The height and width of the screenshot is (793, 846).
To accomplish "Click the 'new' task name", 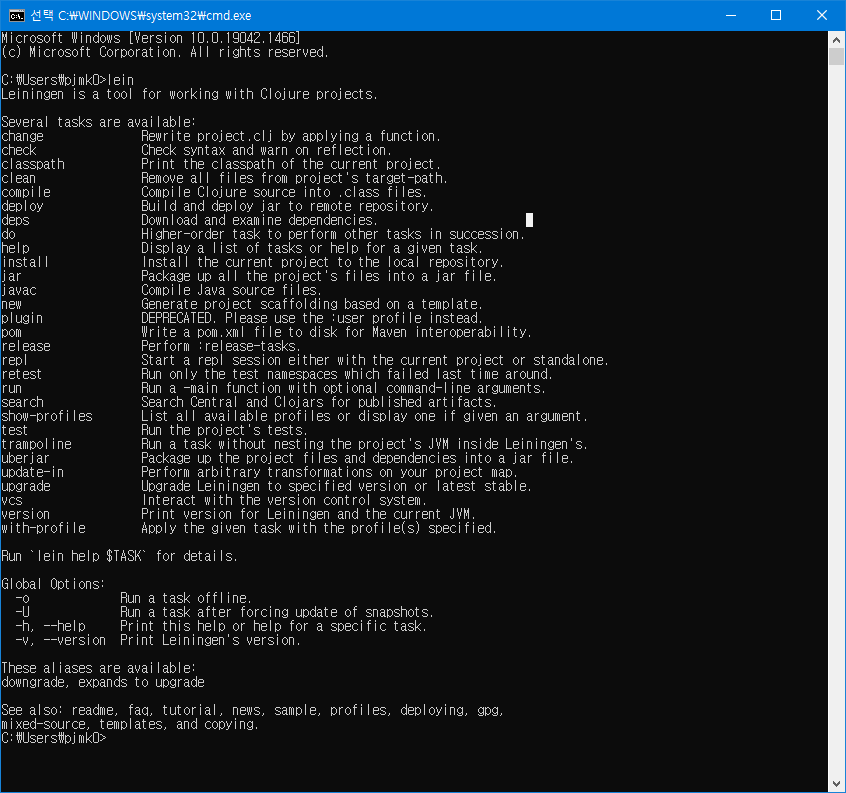I will (x=11, y=304).
